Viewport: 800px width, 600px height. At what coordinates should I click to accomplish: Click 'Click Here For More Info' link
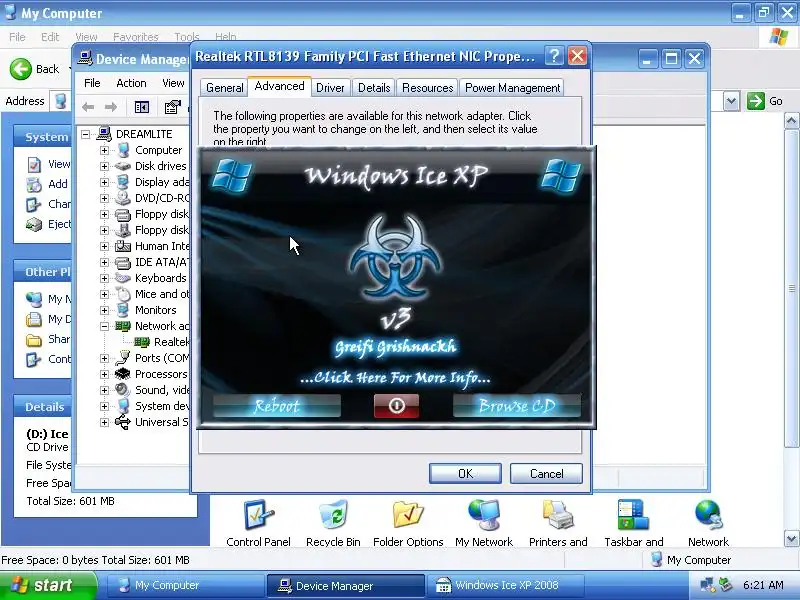(395, 378)
